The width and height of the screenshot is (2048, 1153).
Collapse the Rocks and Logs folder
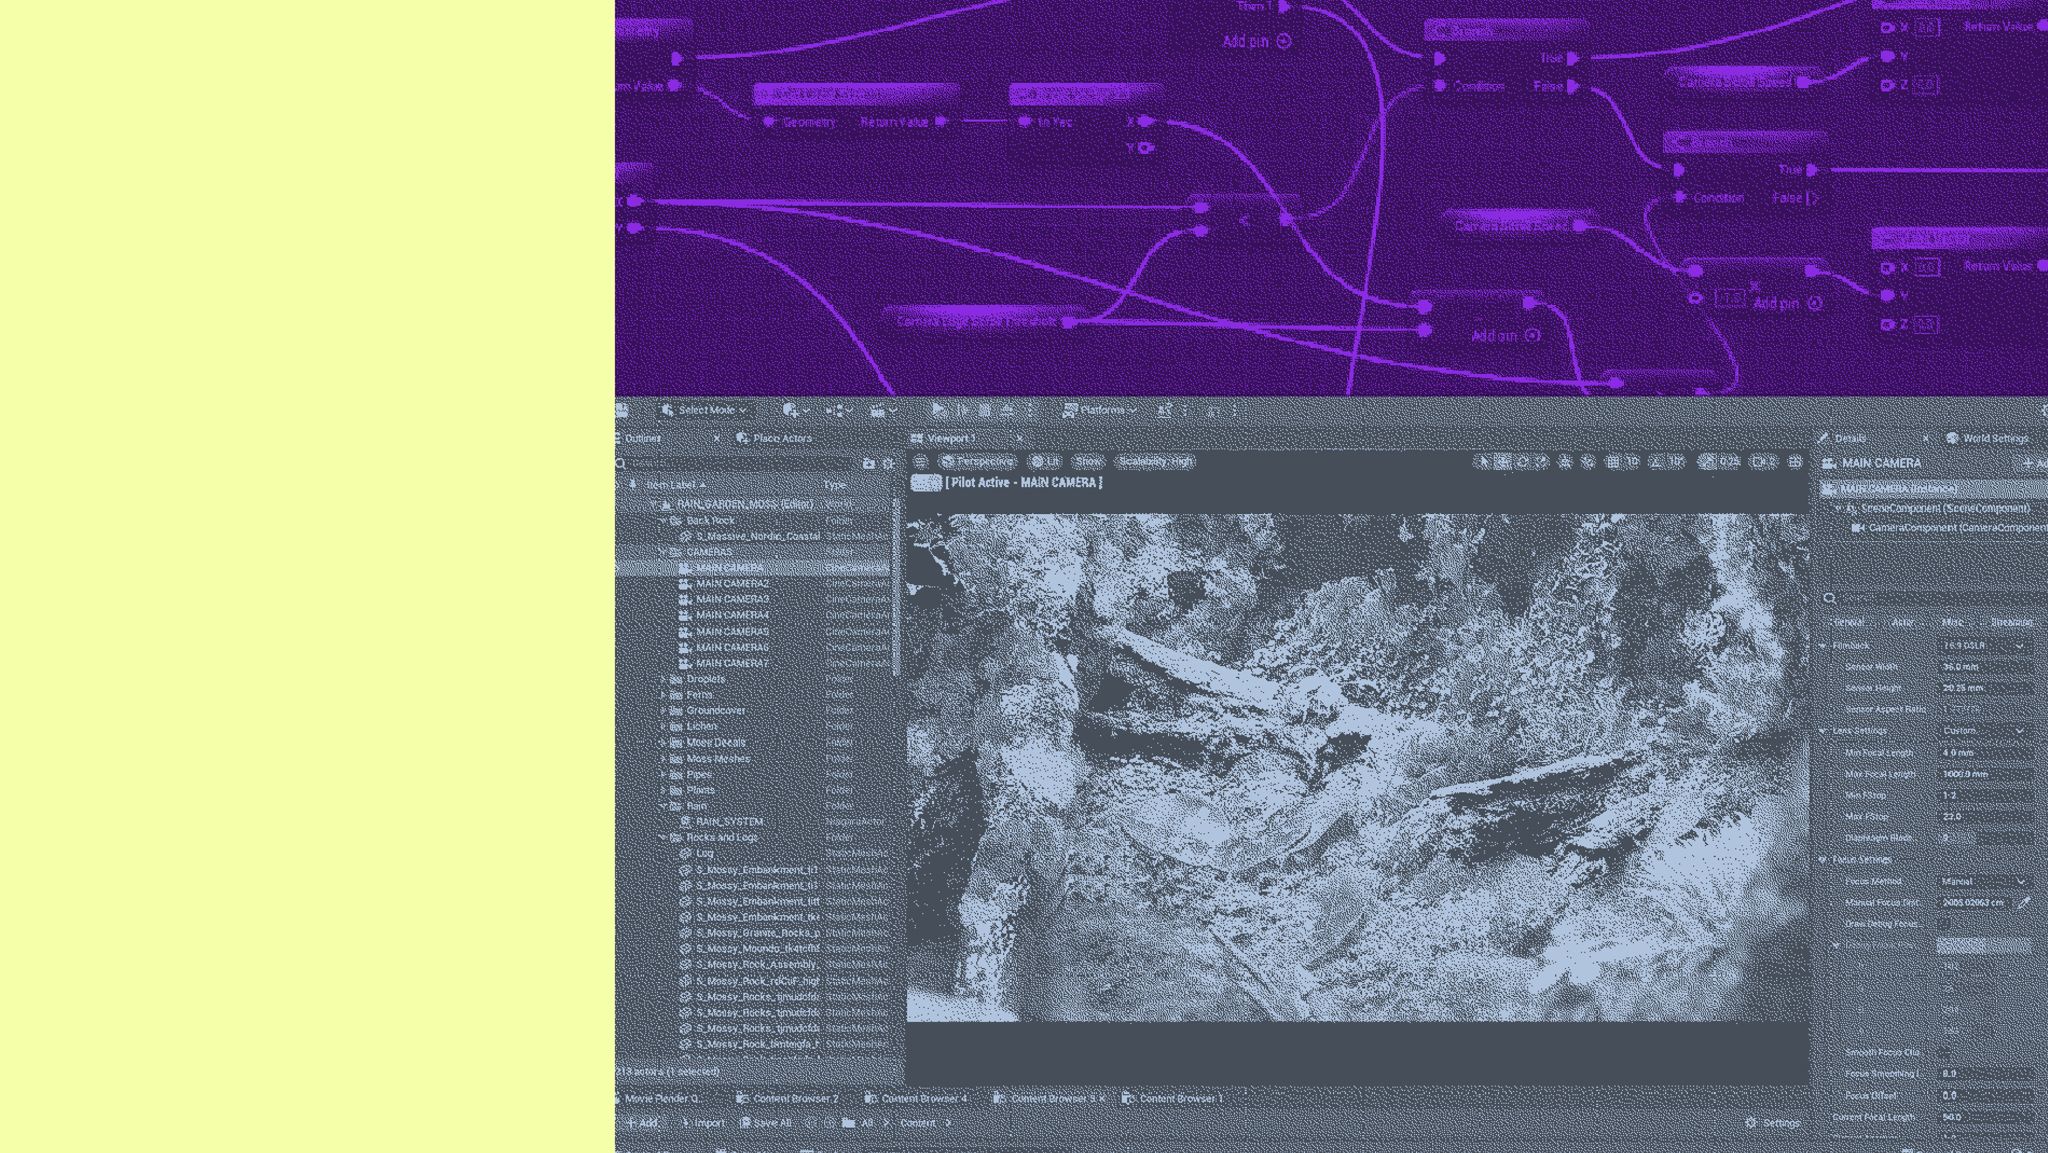[662, 838]
